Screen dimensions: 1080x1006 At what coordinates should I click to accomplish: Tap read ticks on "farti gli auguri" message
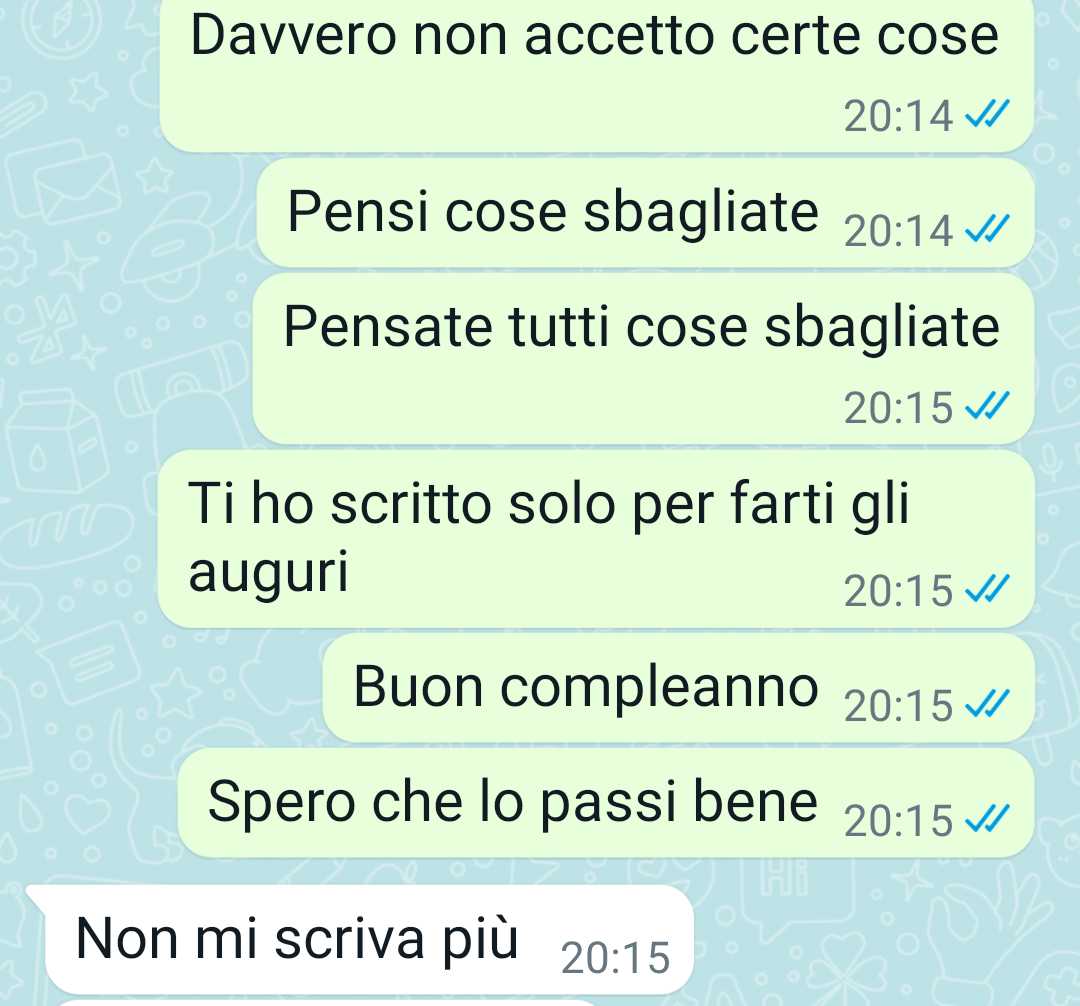987,589
